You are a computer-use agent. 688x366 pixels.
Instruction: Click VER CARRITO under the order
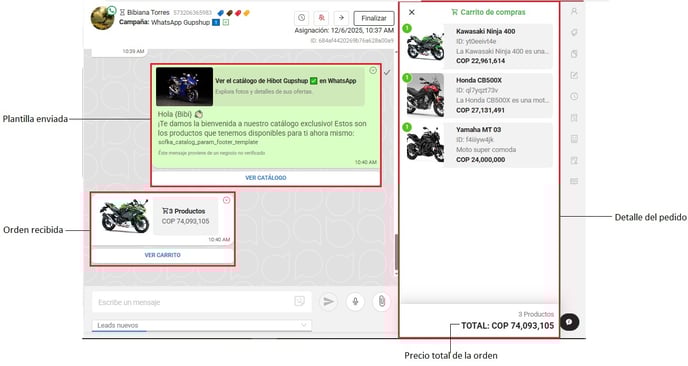[x=162, y=255]
